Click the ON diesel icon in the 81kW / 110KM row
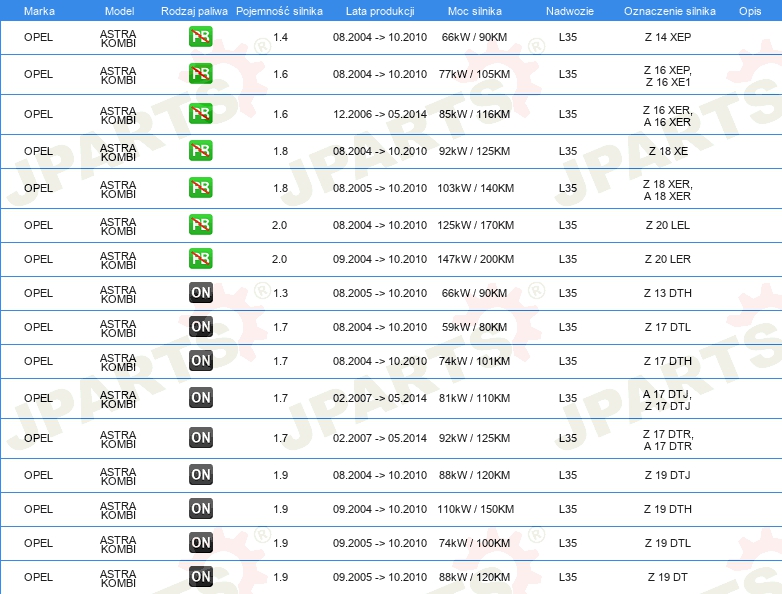The image size is (782, 594). [200, 398]
